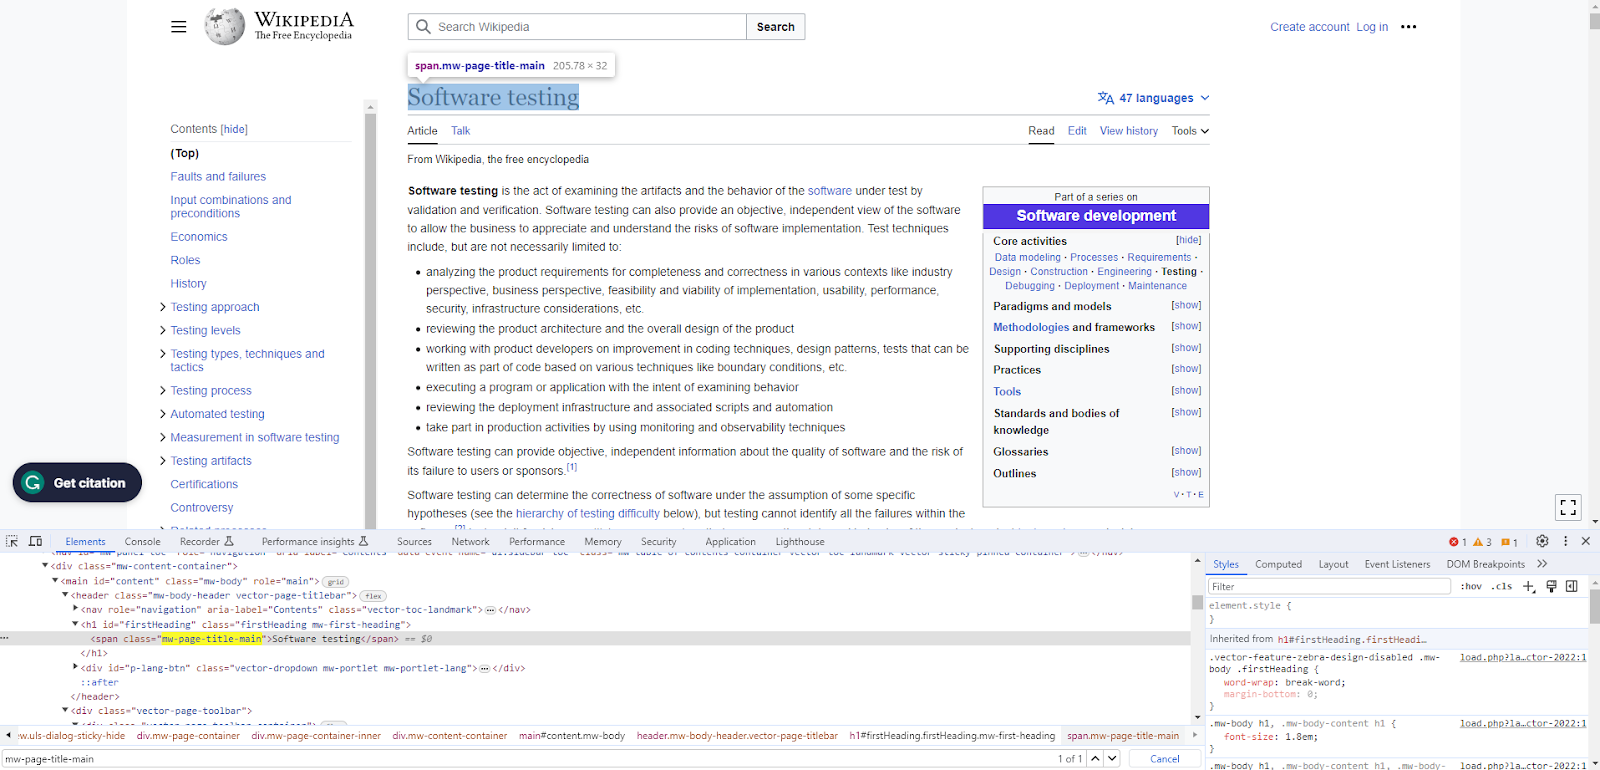The width and height of the screenshot is (1600, 770).
Task: Open the 47 languages dropdown
Action: point(1154,98)
